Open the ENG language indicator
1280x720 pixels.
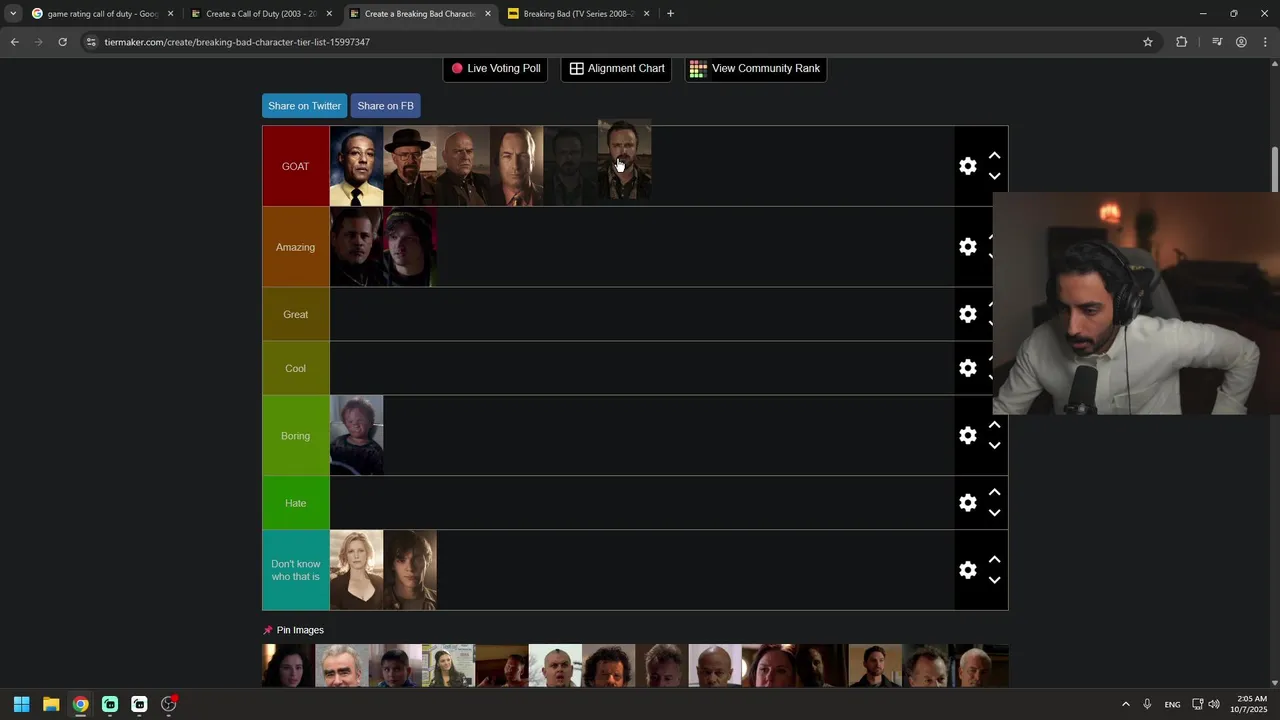(1172, 704)
